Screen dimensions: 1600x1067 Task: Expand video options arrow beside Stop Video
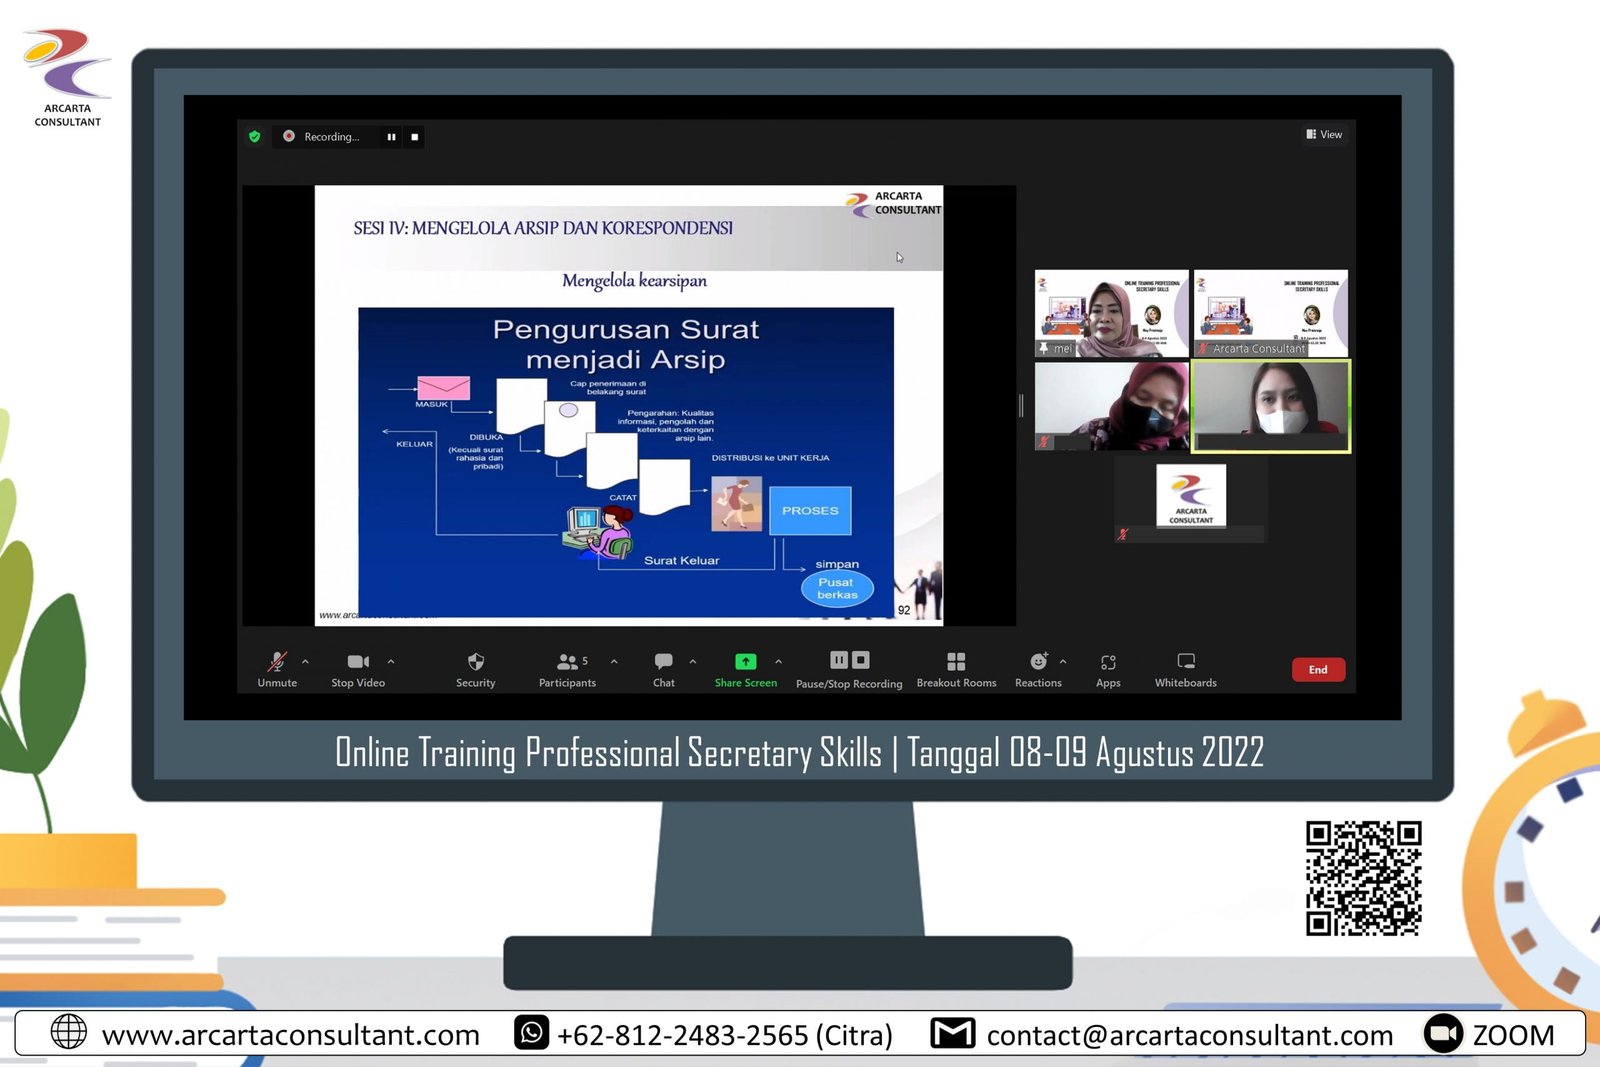click(x=391, y=661)
